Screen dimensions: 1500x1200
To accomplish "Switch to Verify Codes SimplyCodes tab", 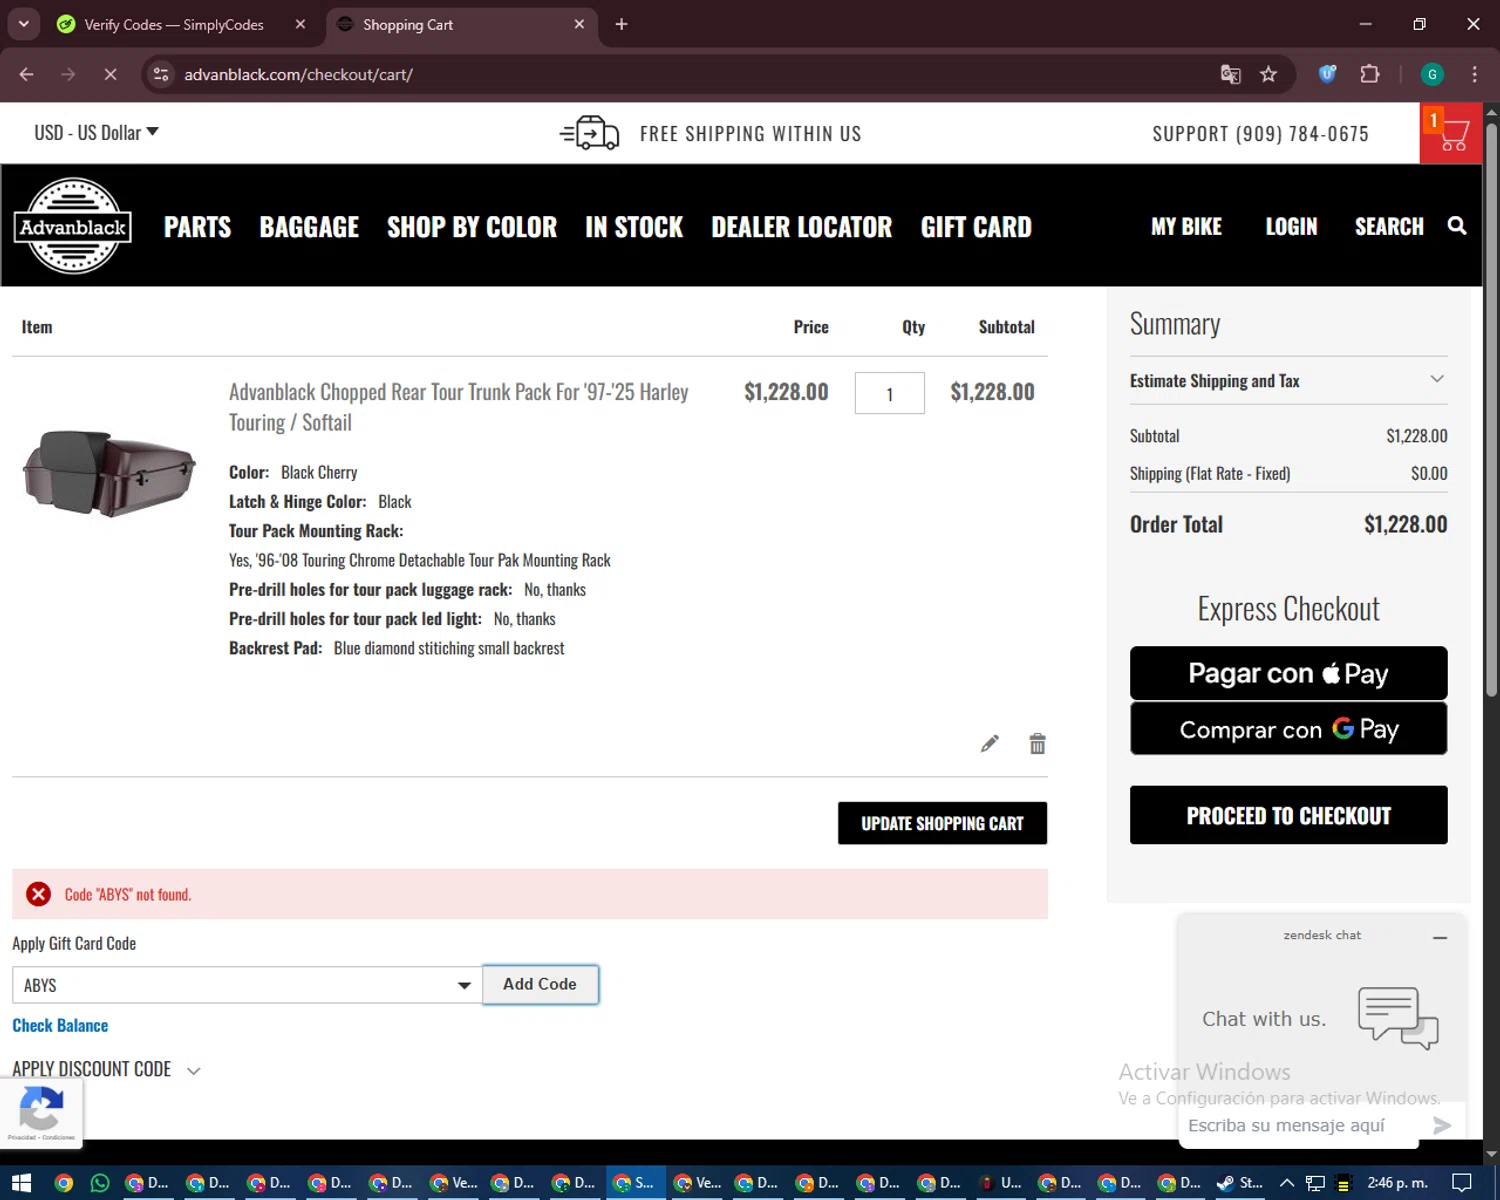I will coord(174,24).
